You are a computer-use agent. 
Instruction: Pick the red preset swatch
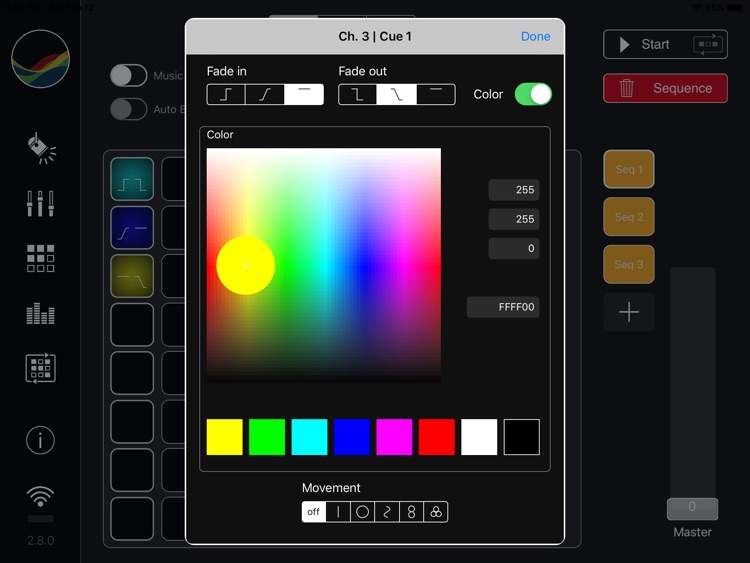(x=437, y=437)
